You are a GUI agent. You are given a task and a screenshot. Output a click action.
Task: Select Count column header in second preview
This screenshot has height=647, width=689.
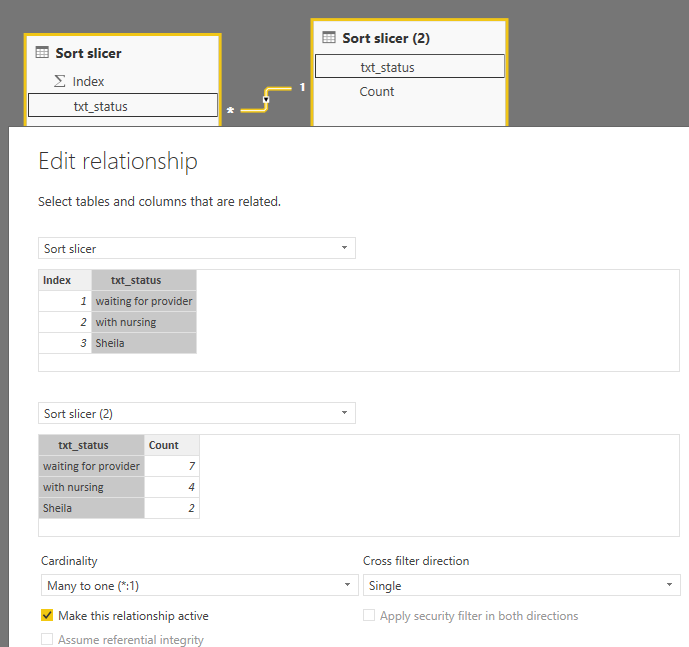(172, 445)
